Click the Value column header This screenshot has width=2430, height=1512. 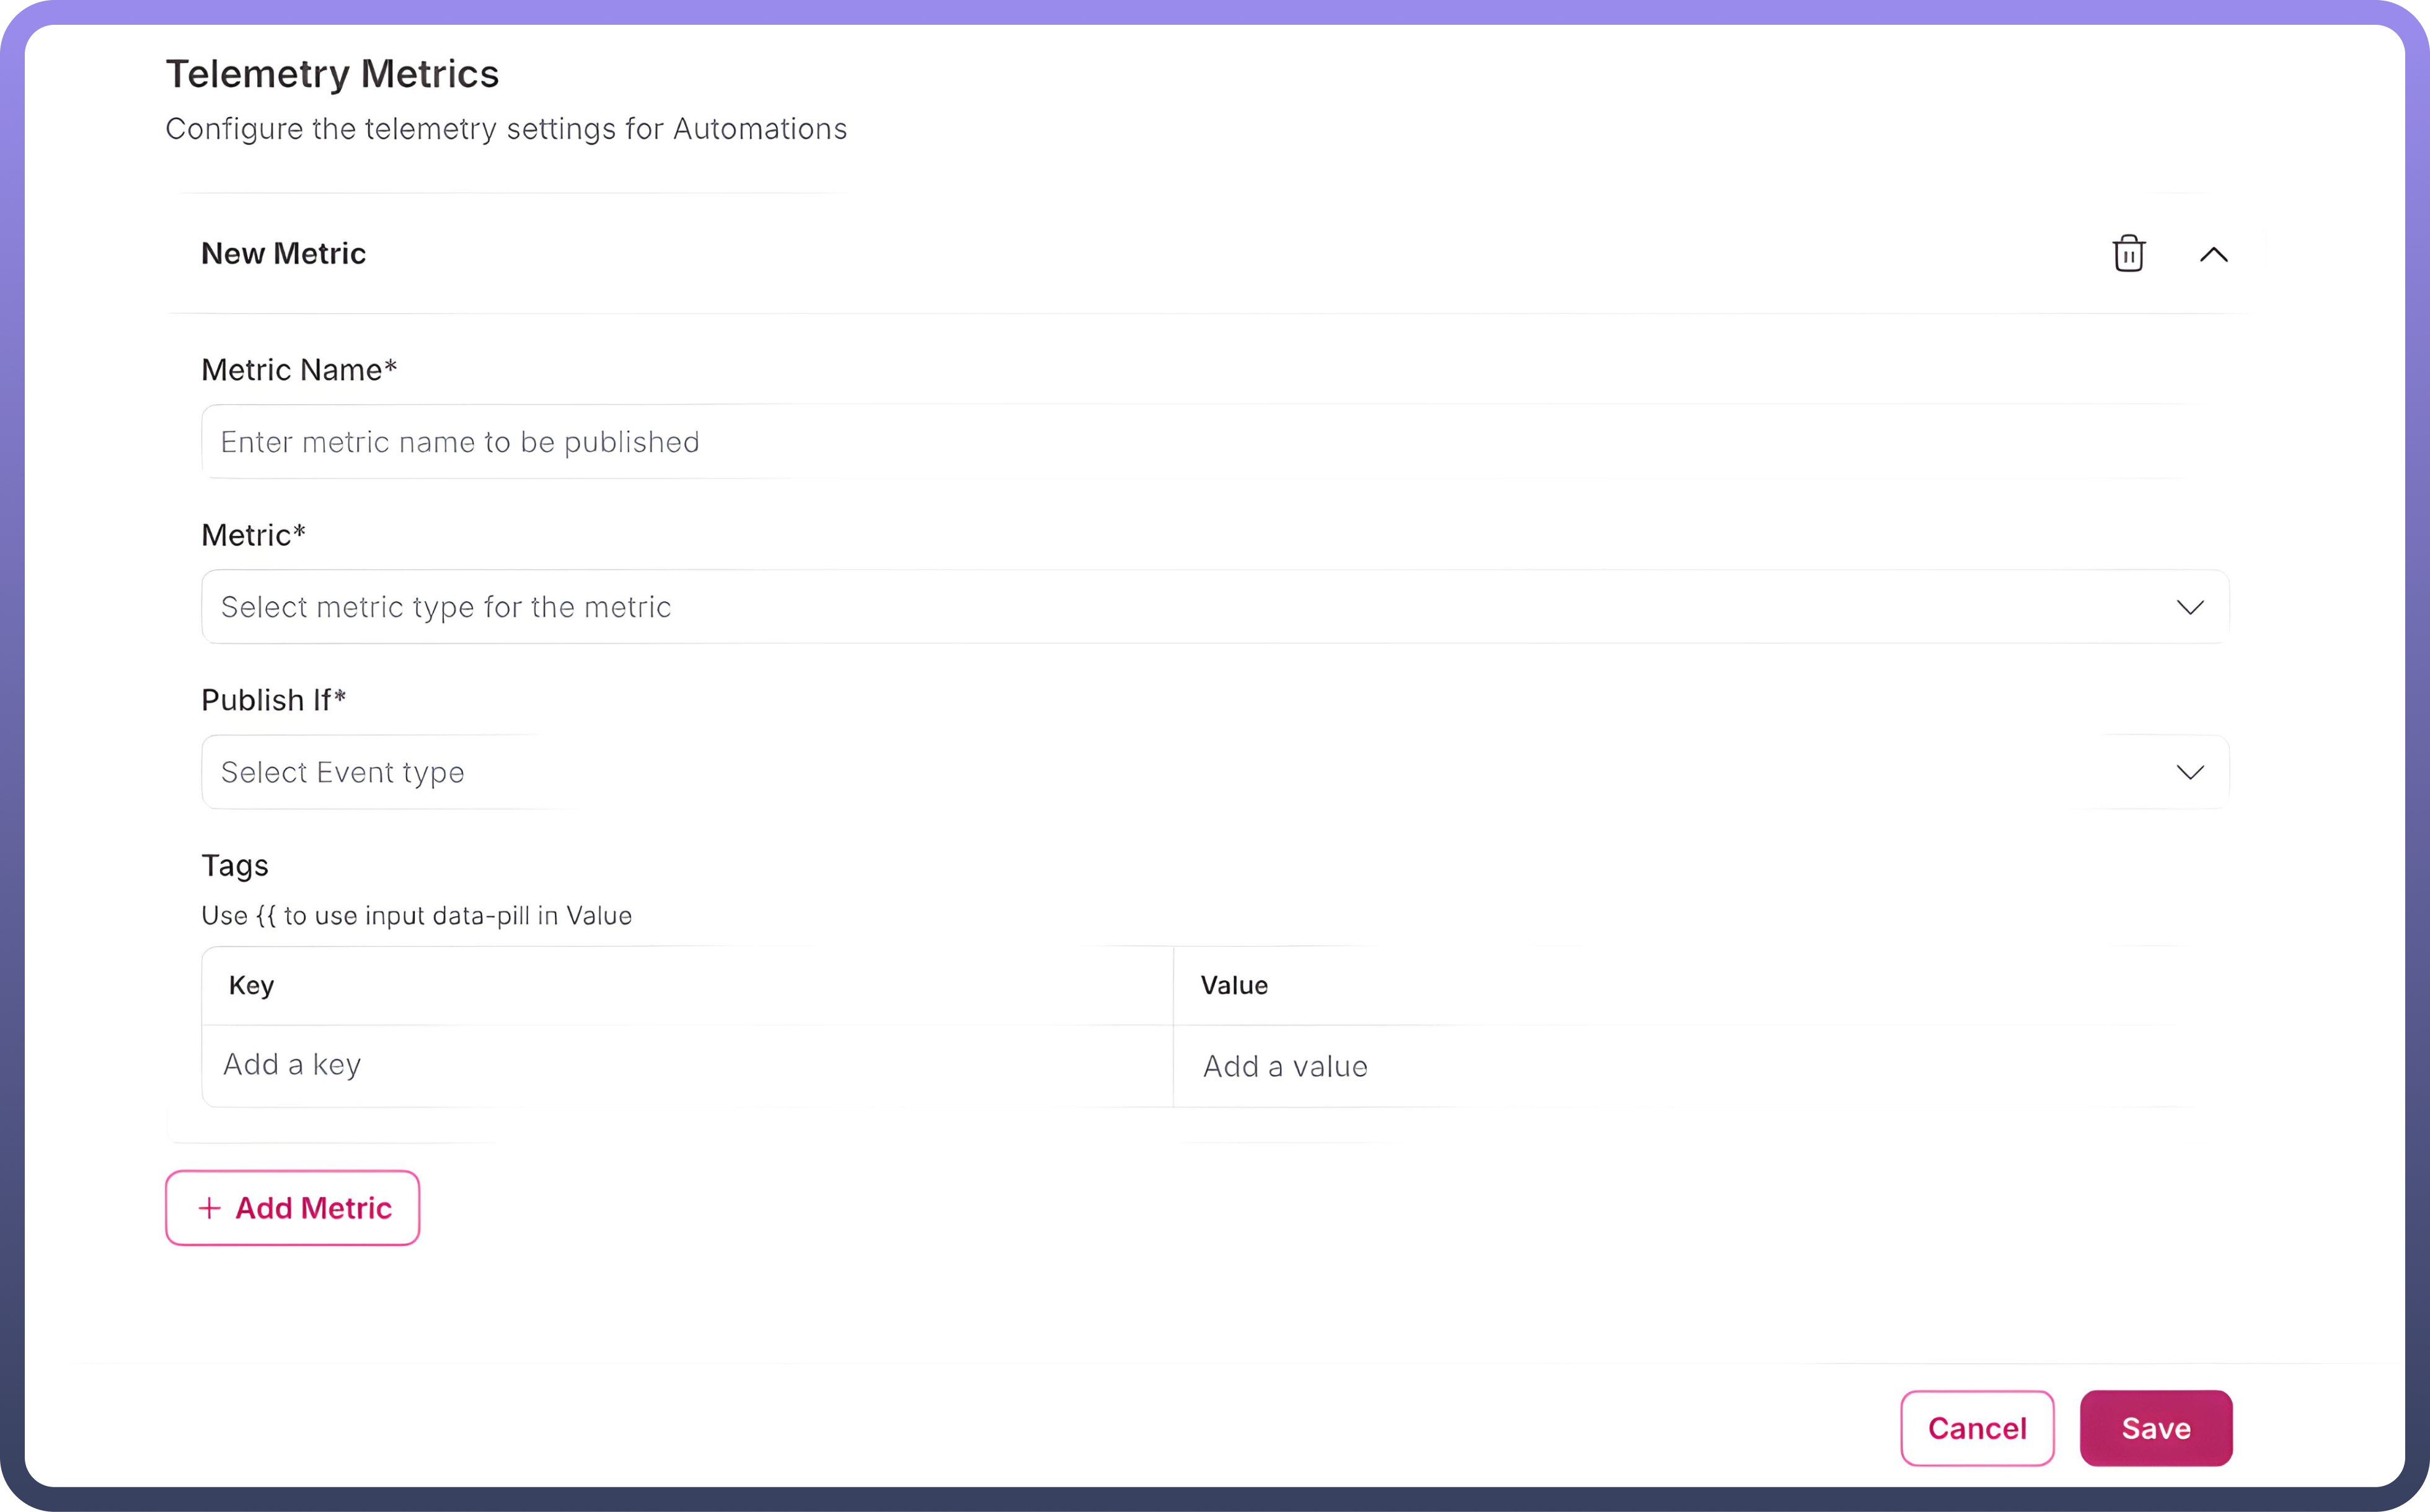tap(1234, 985)
